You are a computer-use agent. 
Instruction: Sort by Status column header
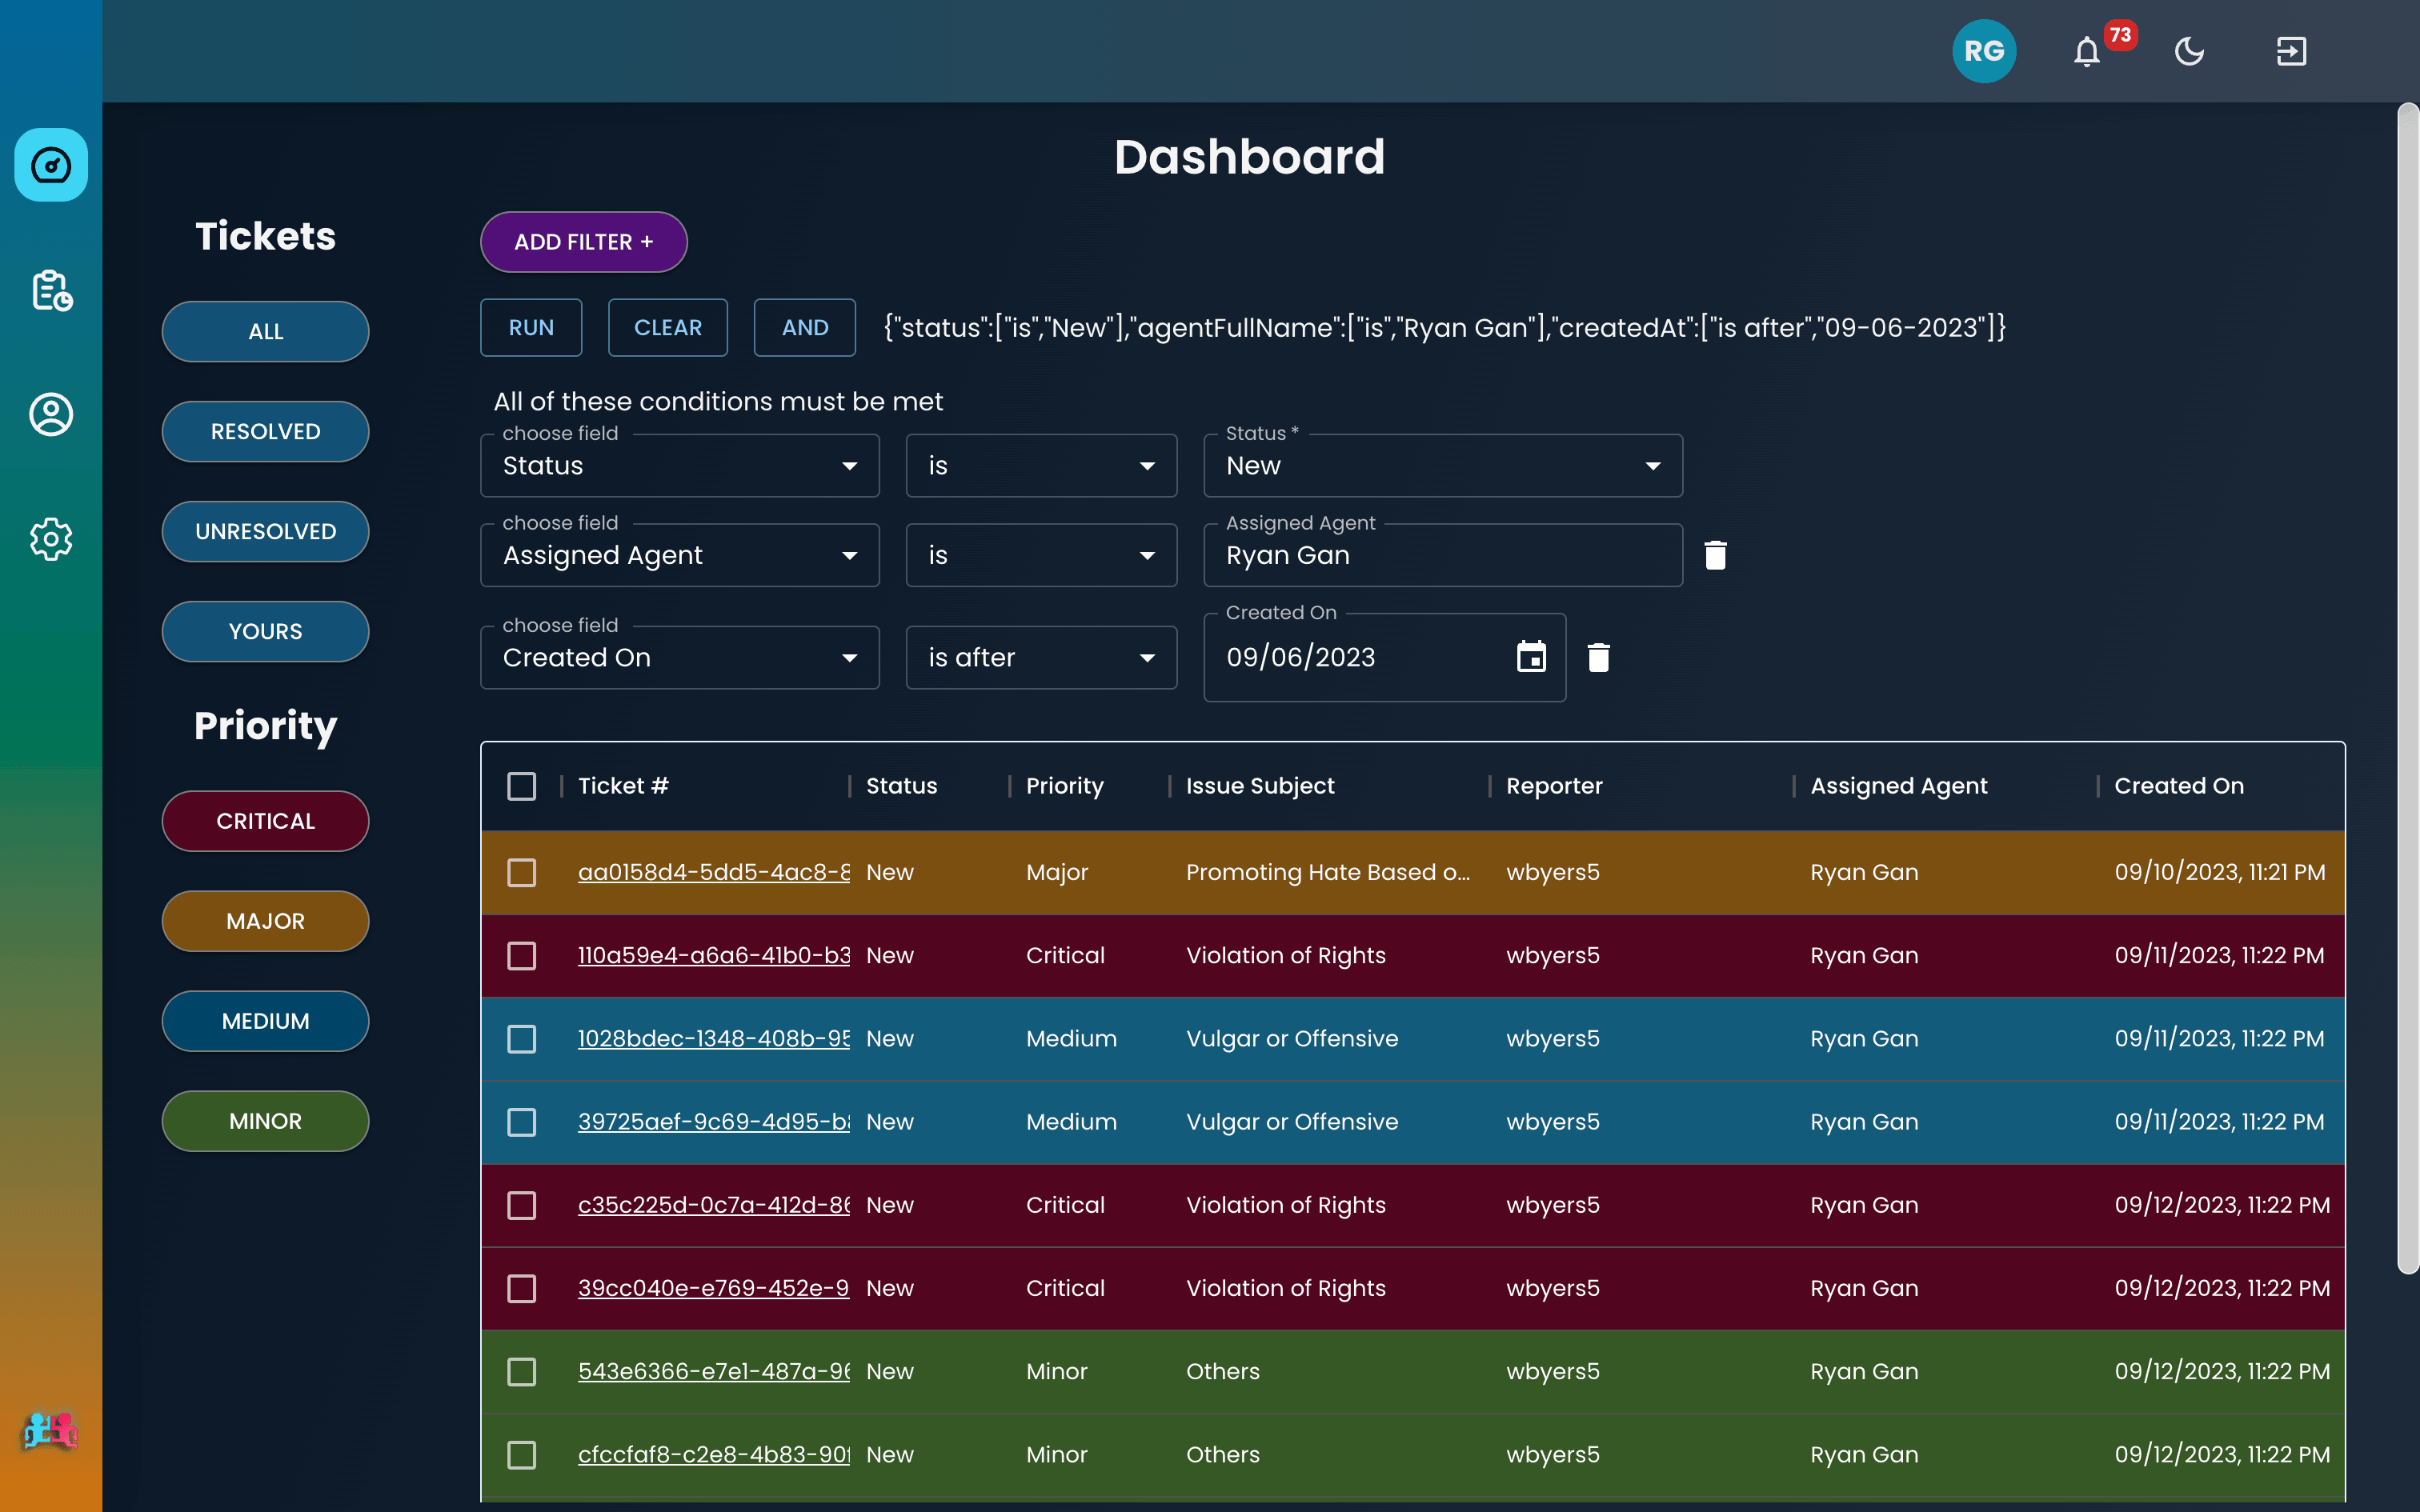901,786
